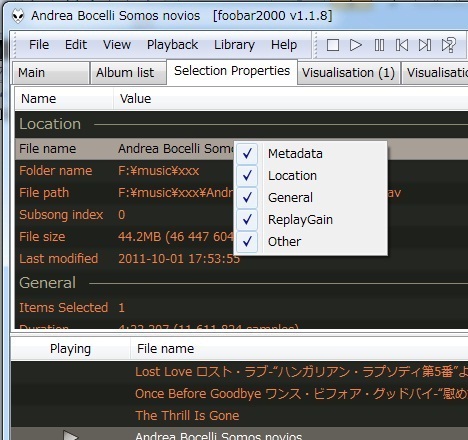Open the Help menu

284,45
